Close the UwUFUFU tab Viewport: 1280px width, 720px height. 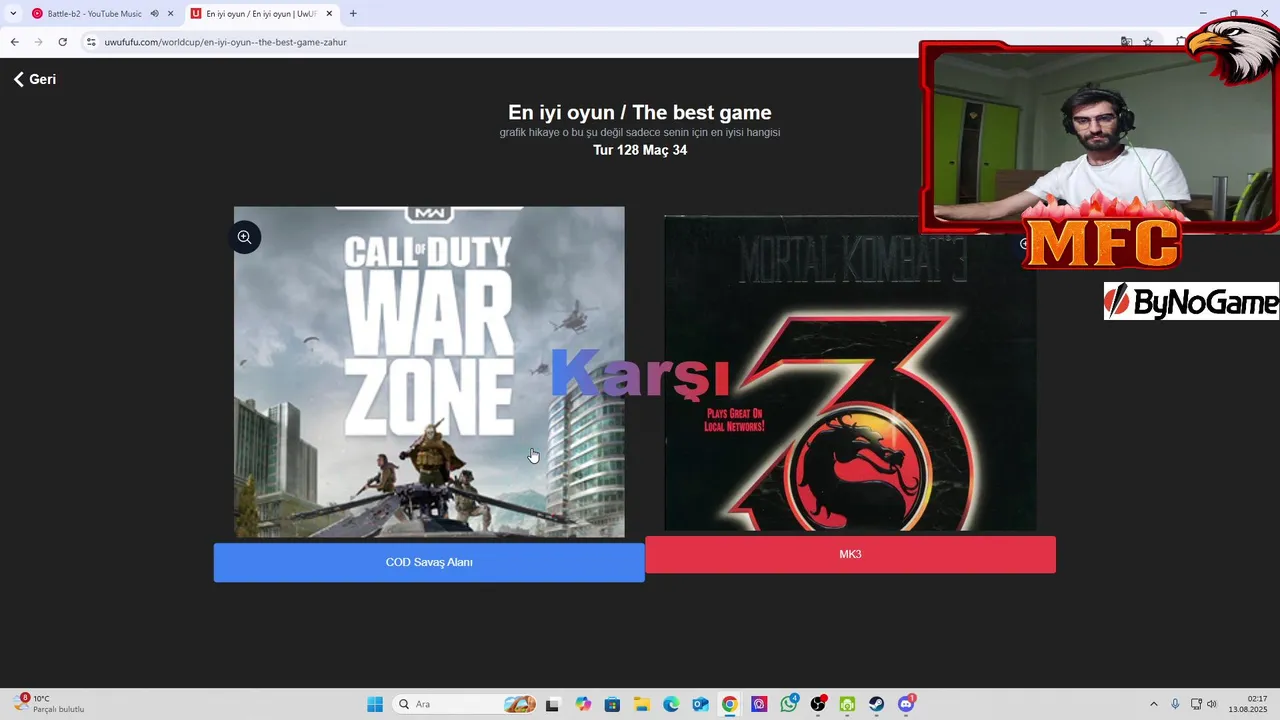pos(329,14)
